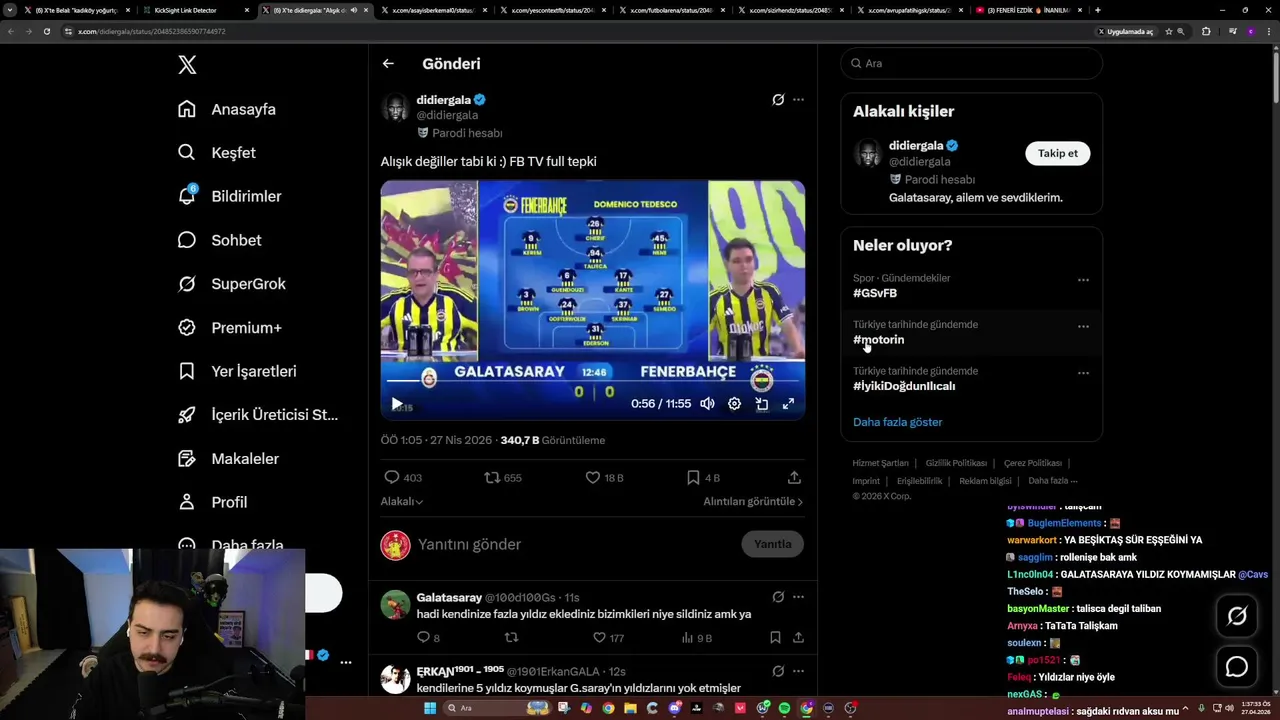Open the X logo home link
This screenshot has height=720, width=1280.
[x=187, y=65]
